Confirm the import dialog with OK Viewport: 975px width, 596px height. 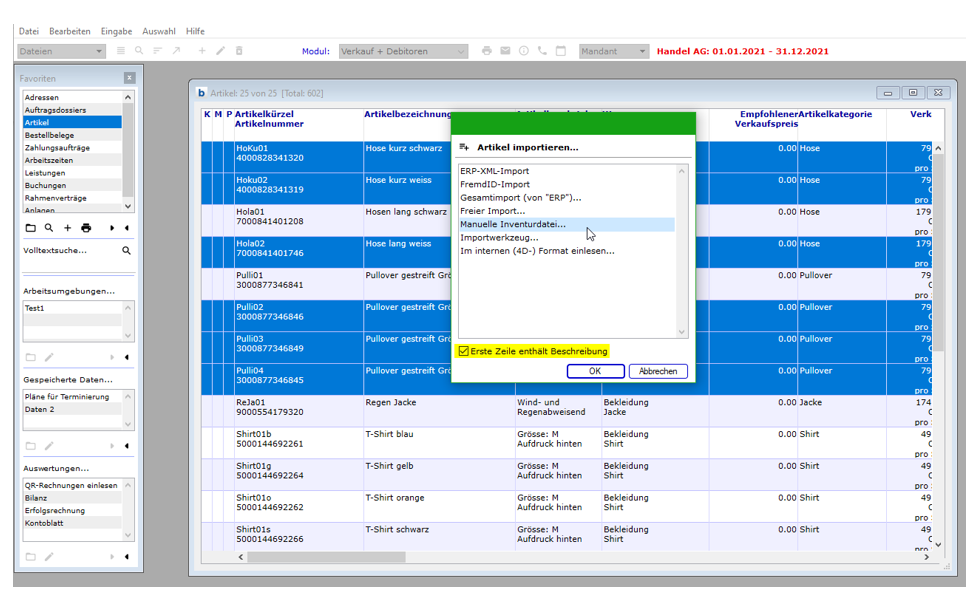[x=595, y=371]
